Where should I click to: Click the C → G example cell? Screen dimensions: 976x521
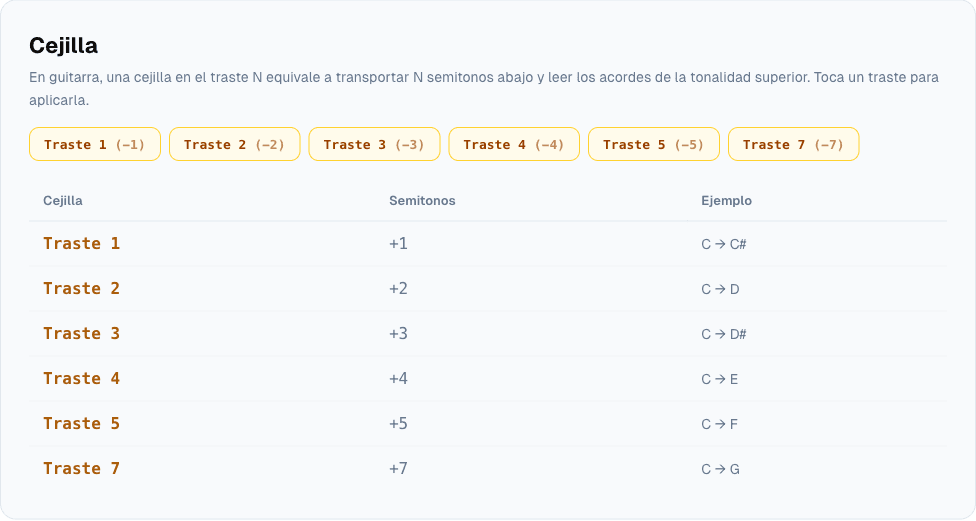(720, 469)
